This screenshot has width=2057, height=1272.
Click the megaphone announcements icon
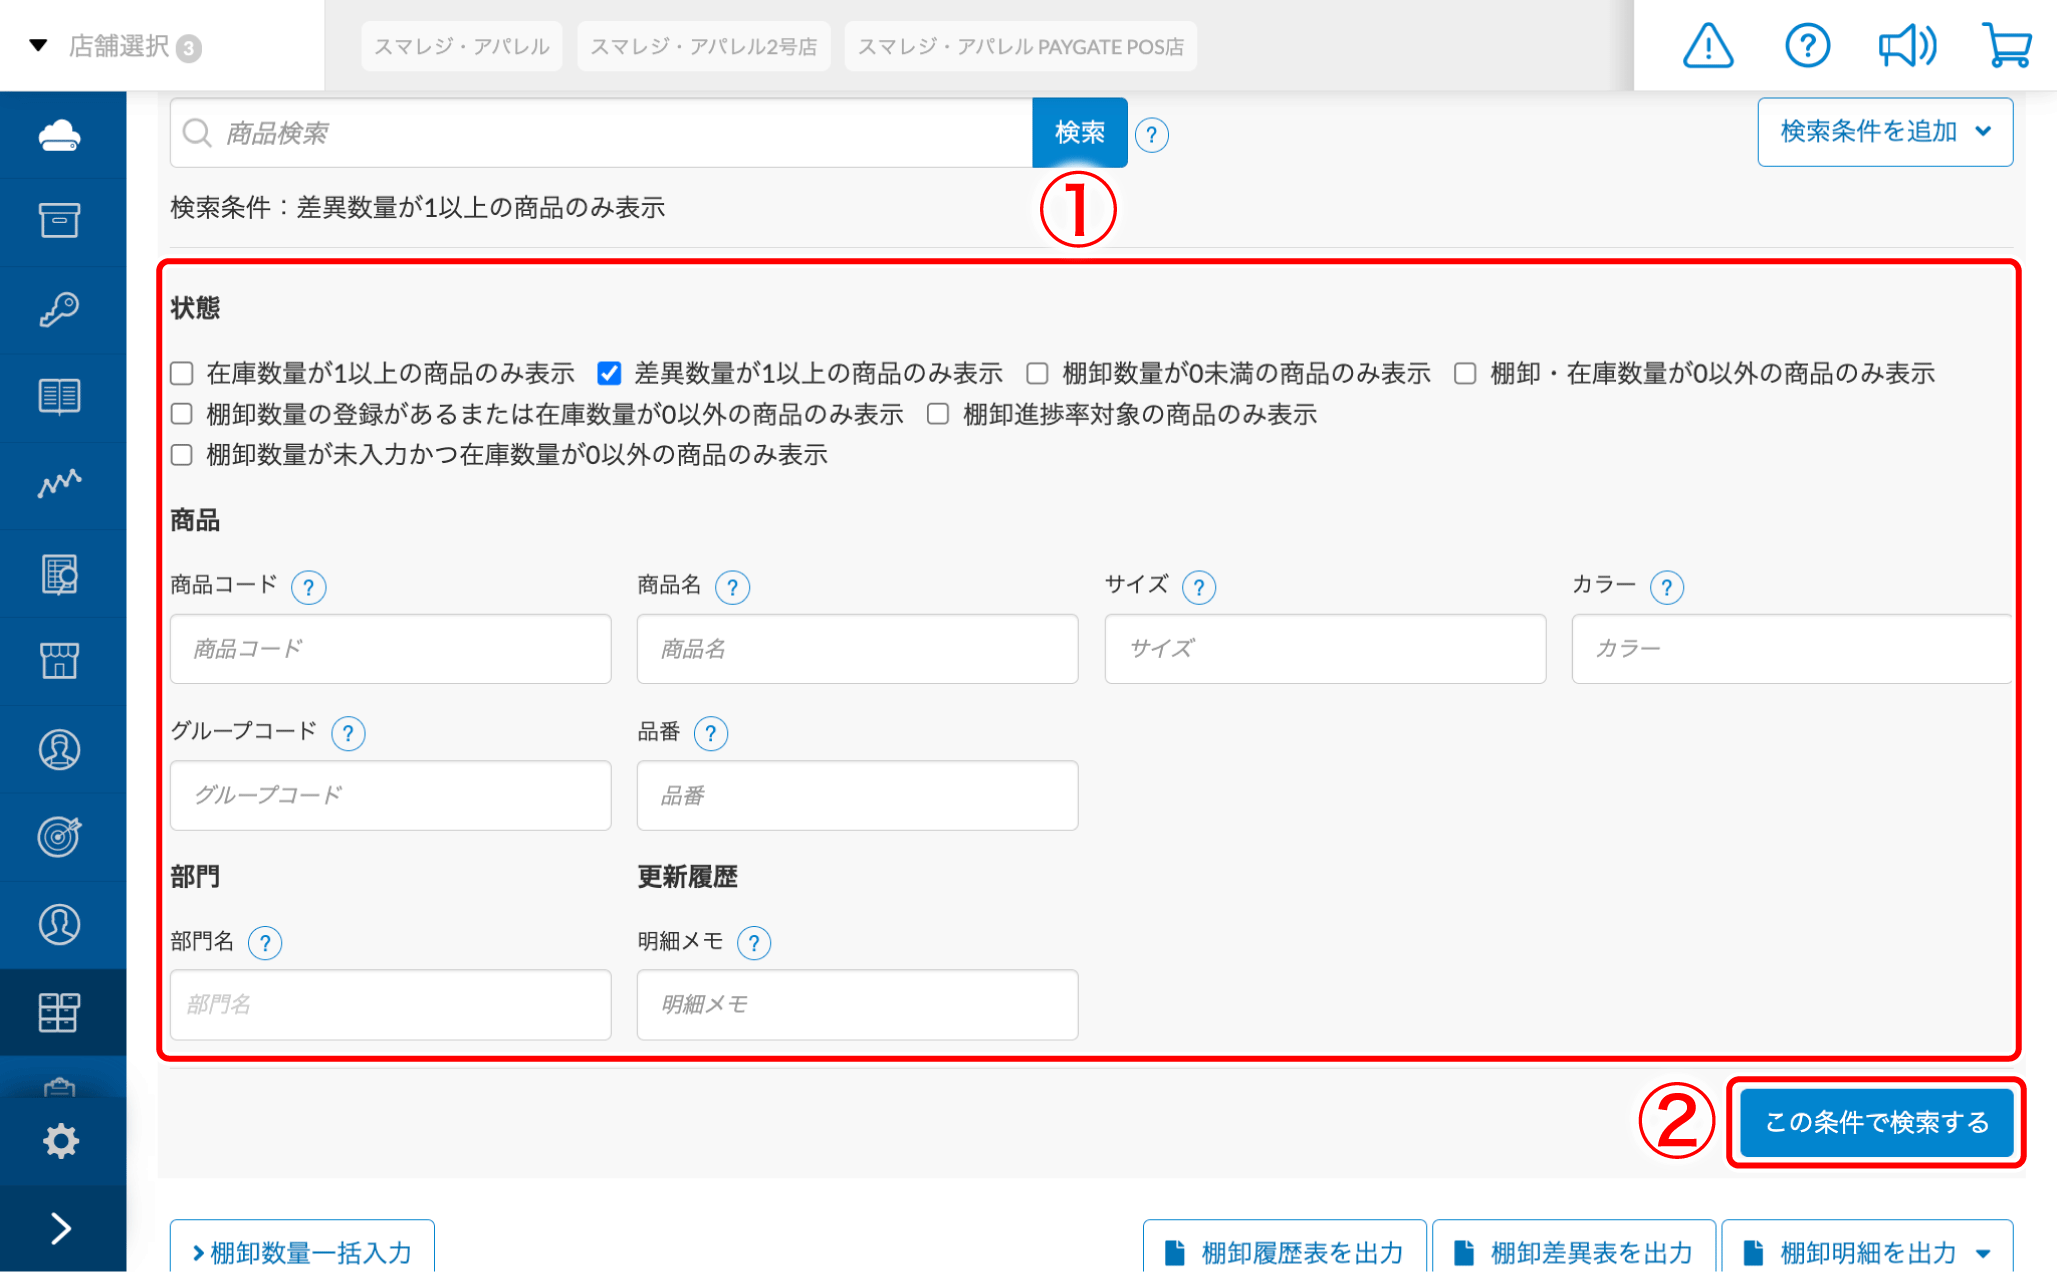[1906, 46]
